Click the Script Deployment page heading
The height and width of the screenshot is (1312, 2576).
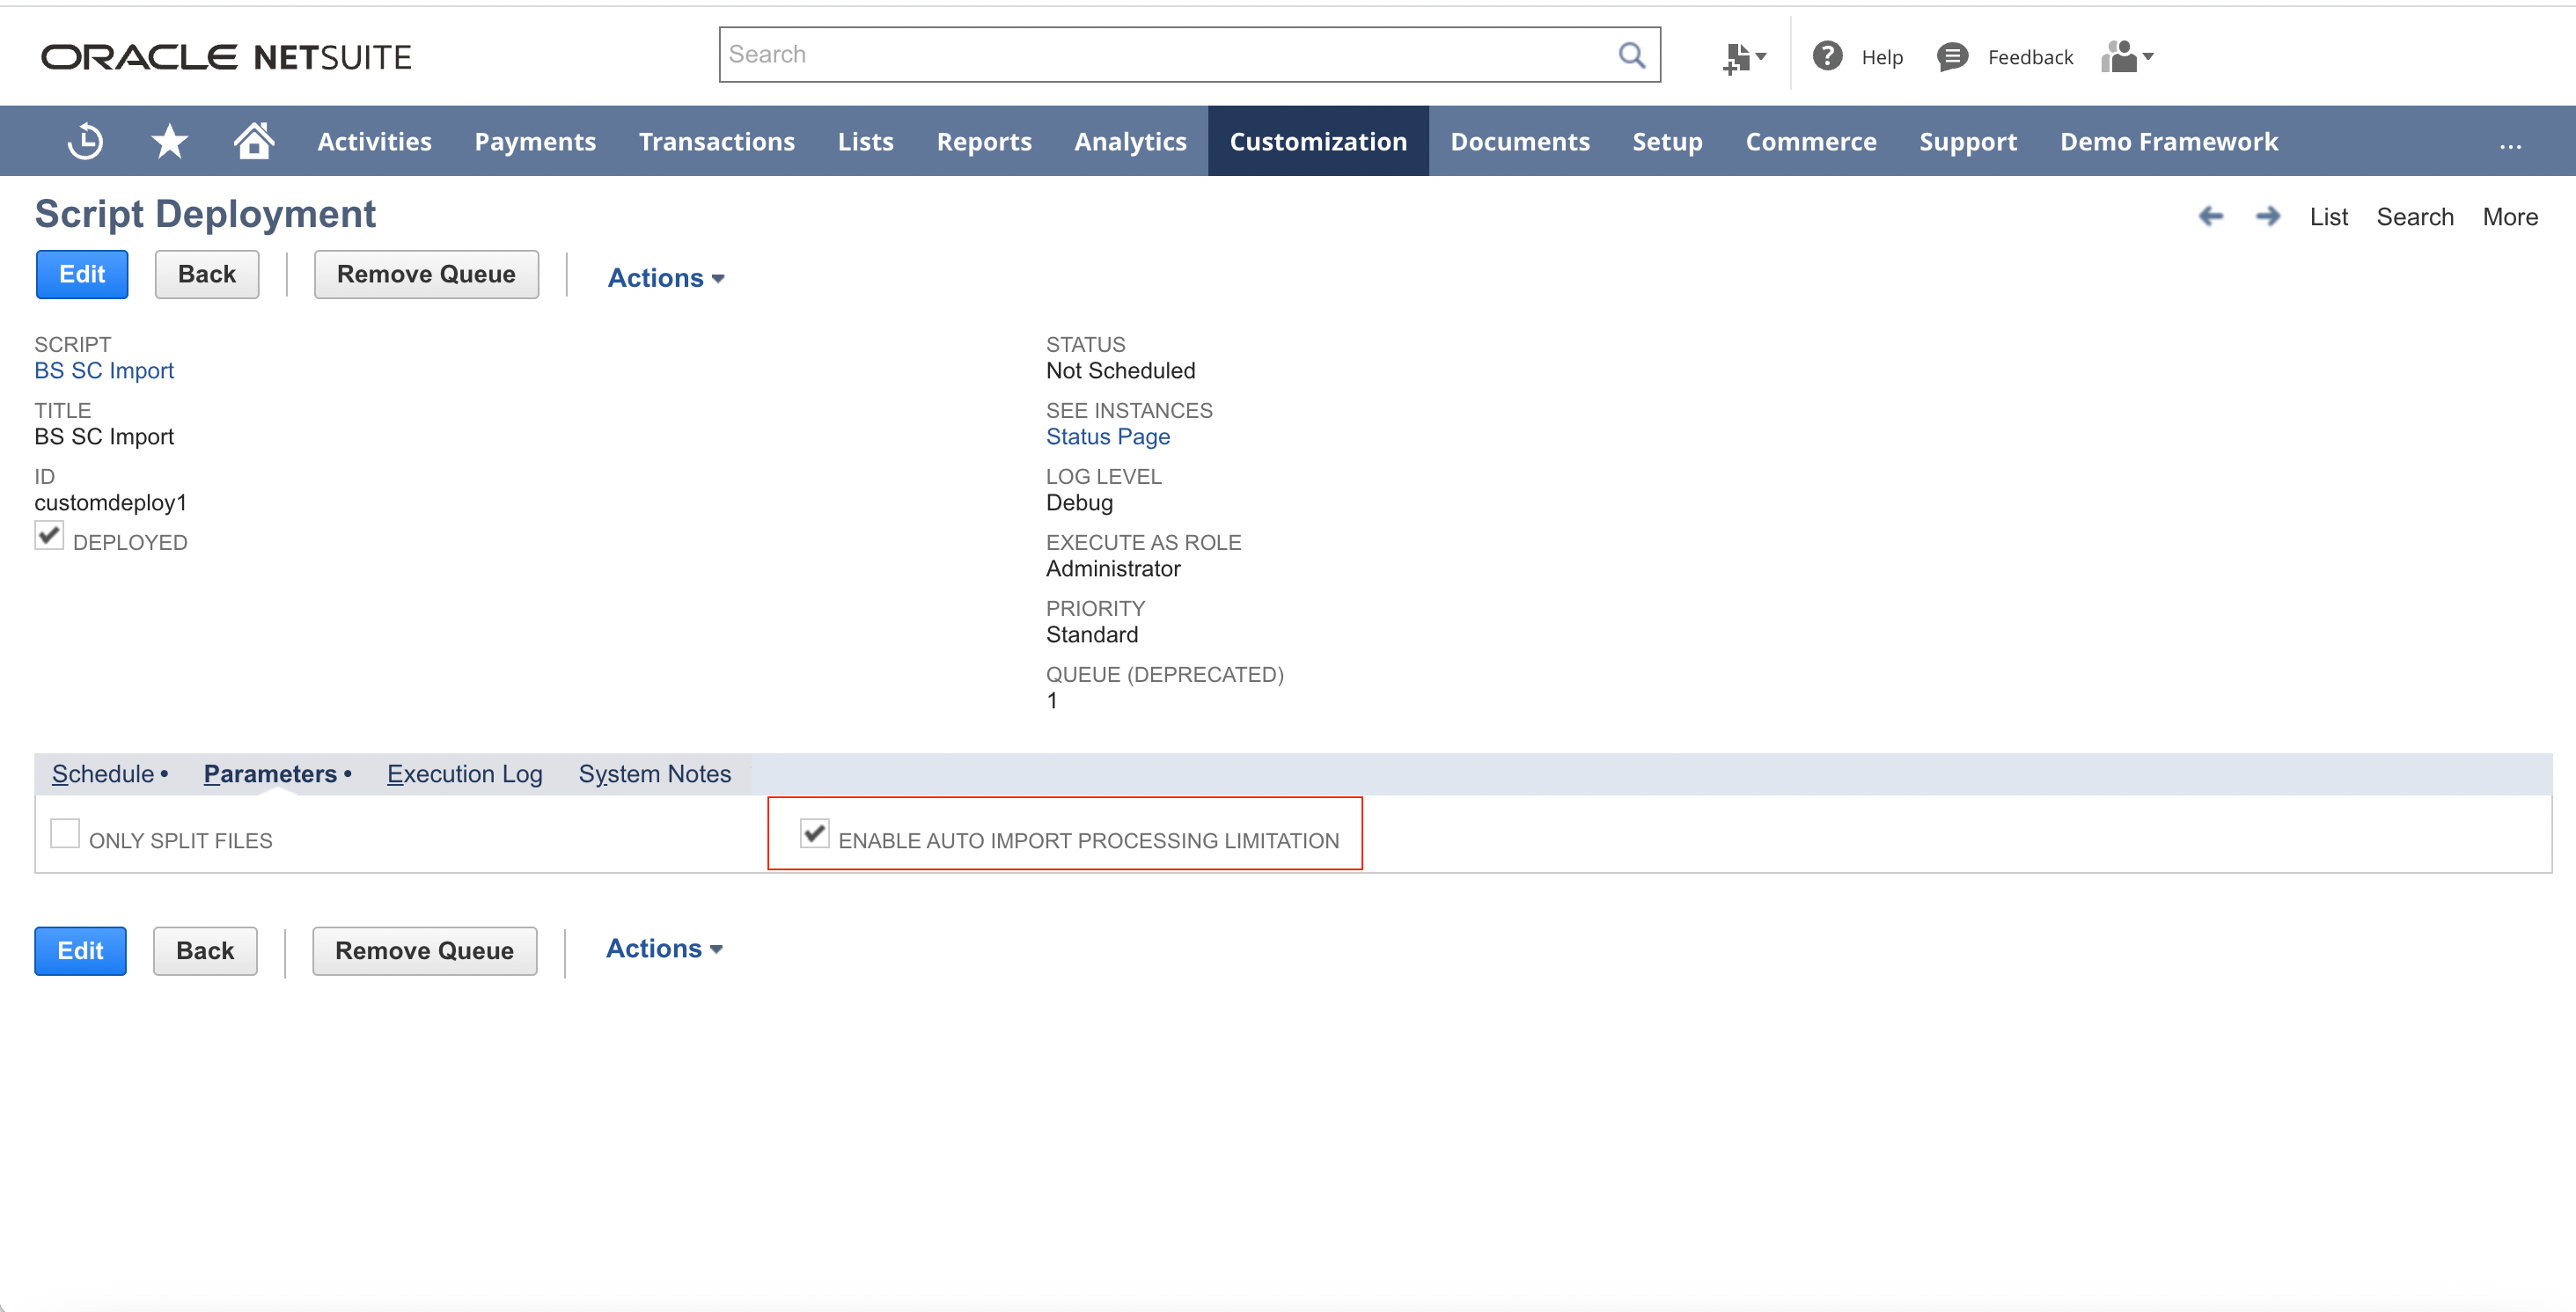point(205,214)
